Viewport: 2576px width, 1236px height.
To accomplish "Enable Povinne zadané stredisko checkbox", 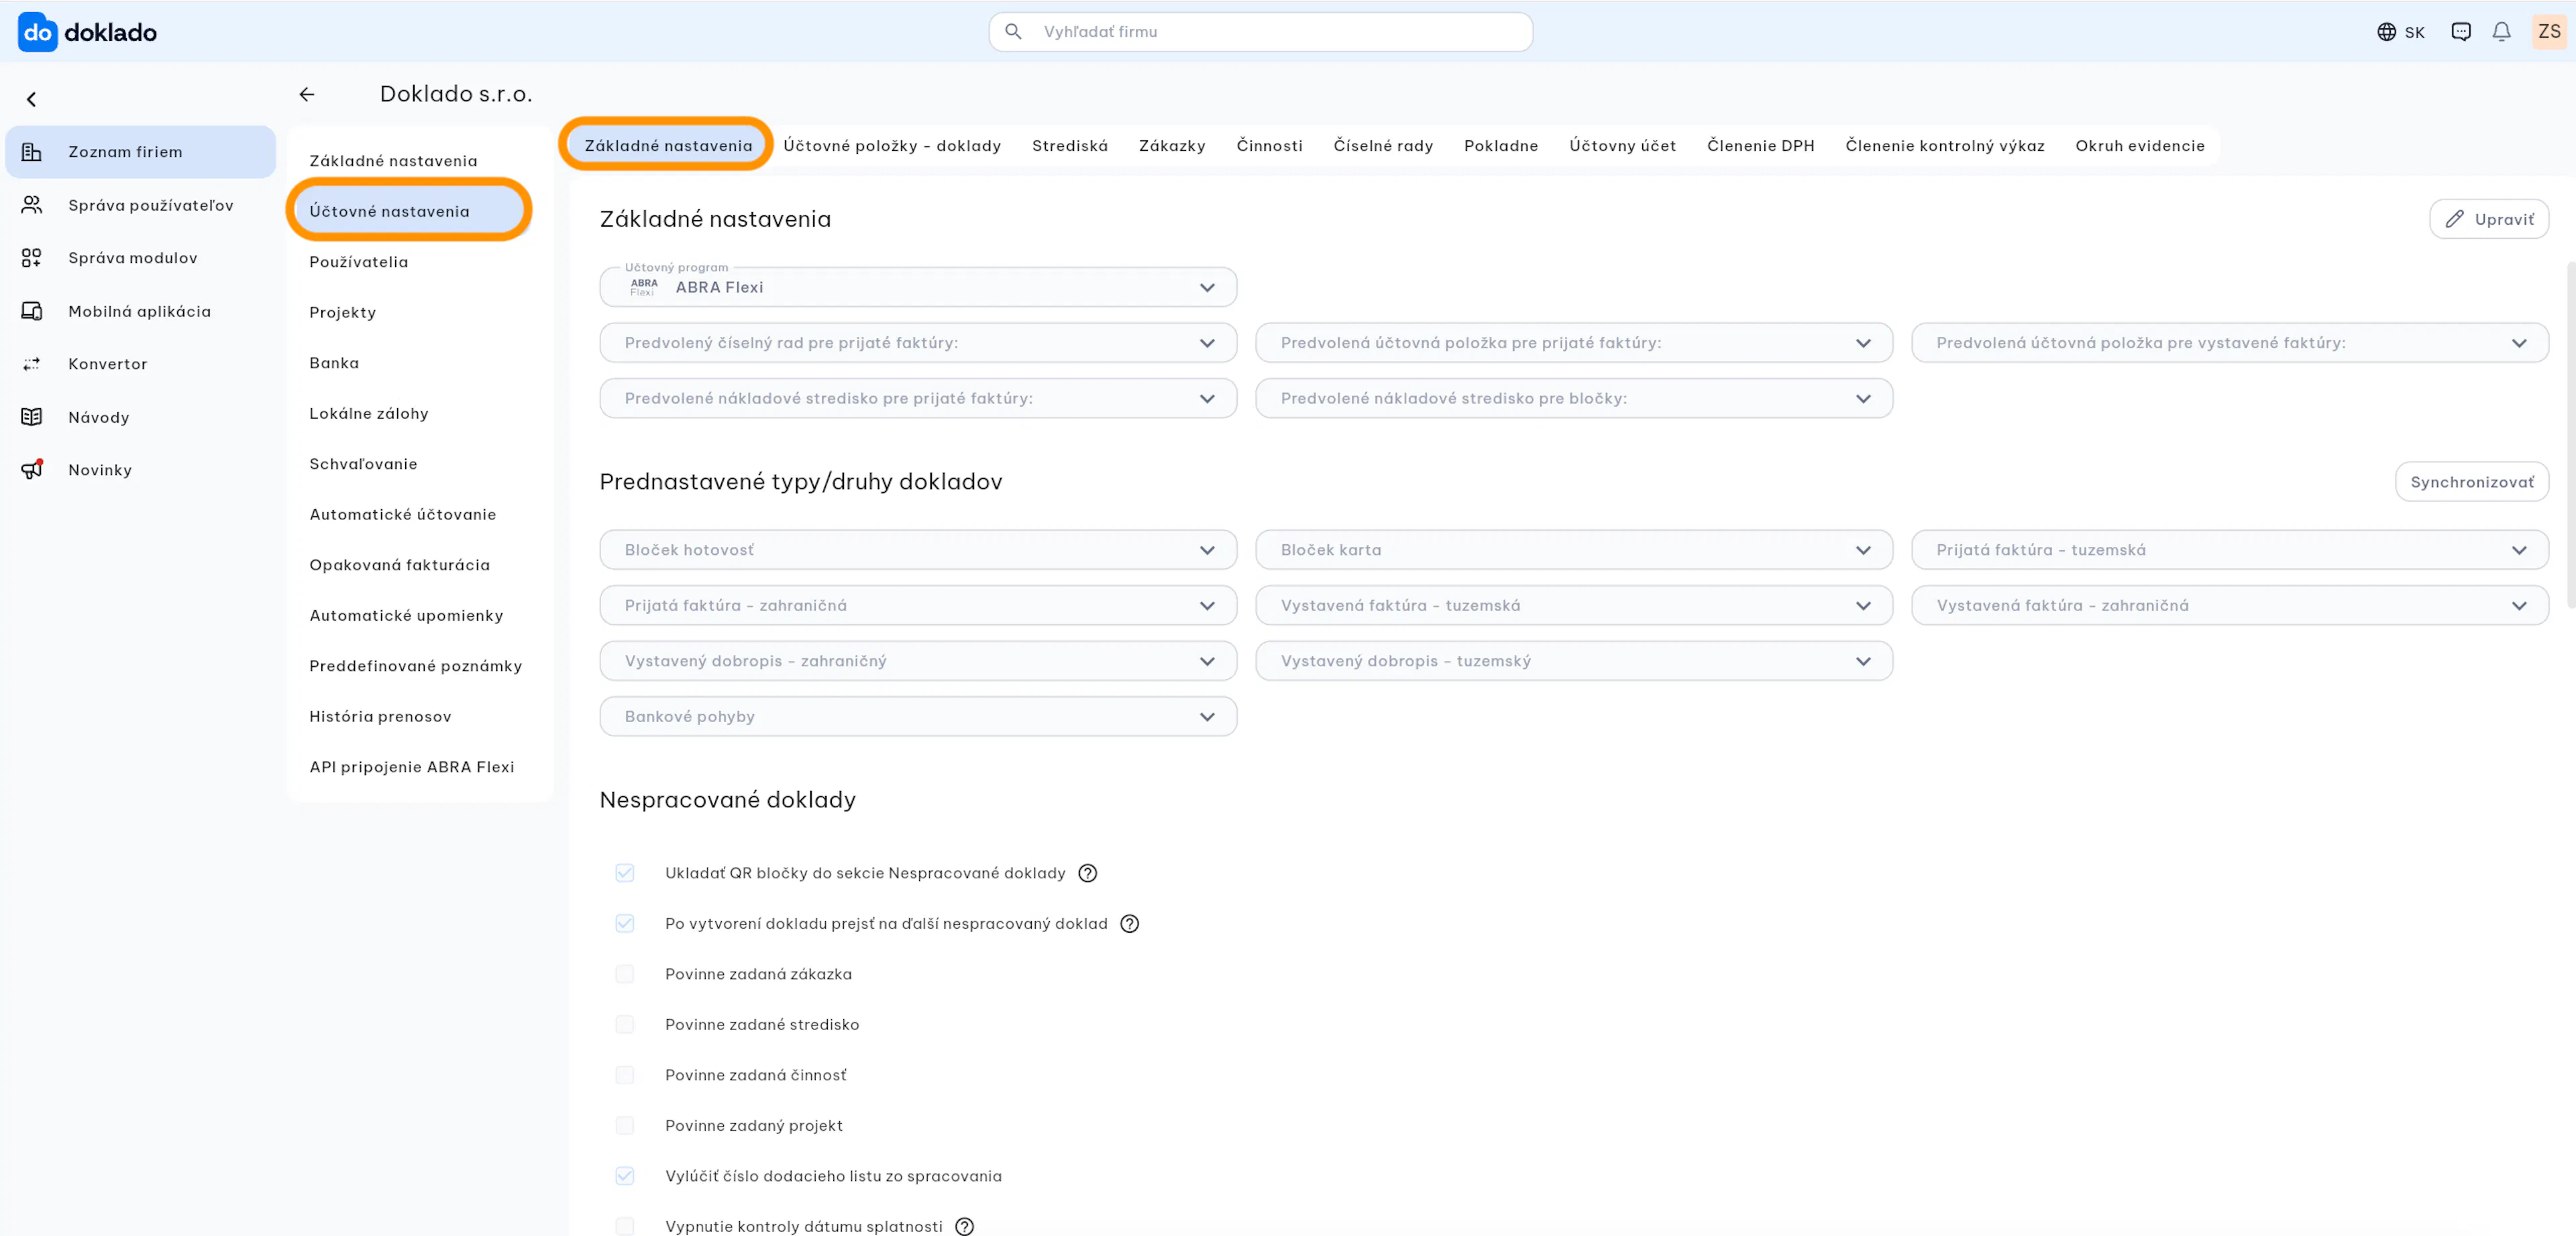I will point(625,1025).
